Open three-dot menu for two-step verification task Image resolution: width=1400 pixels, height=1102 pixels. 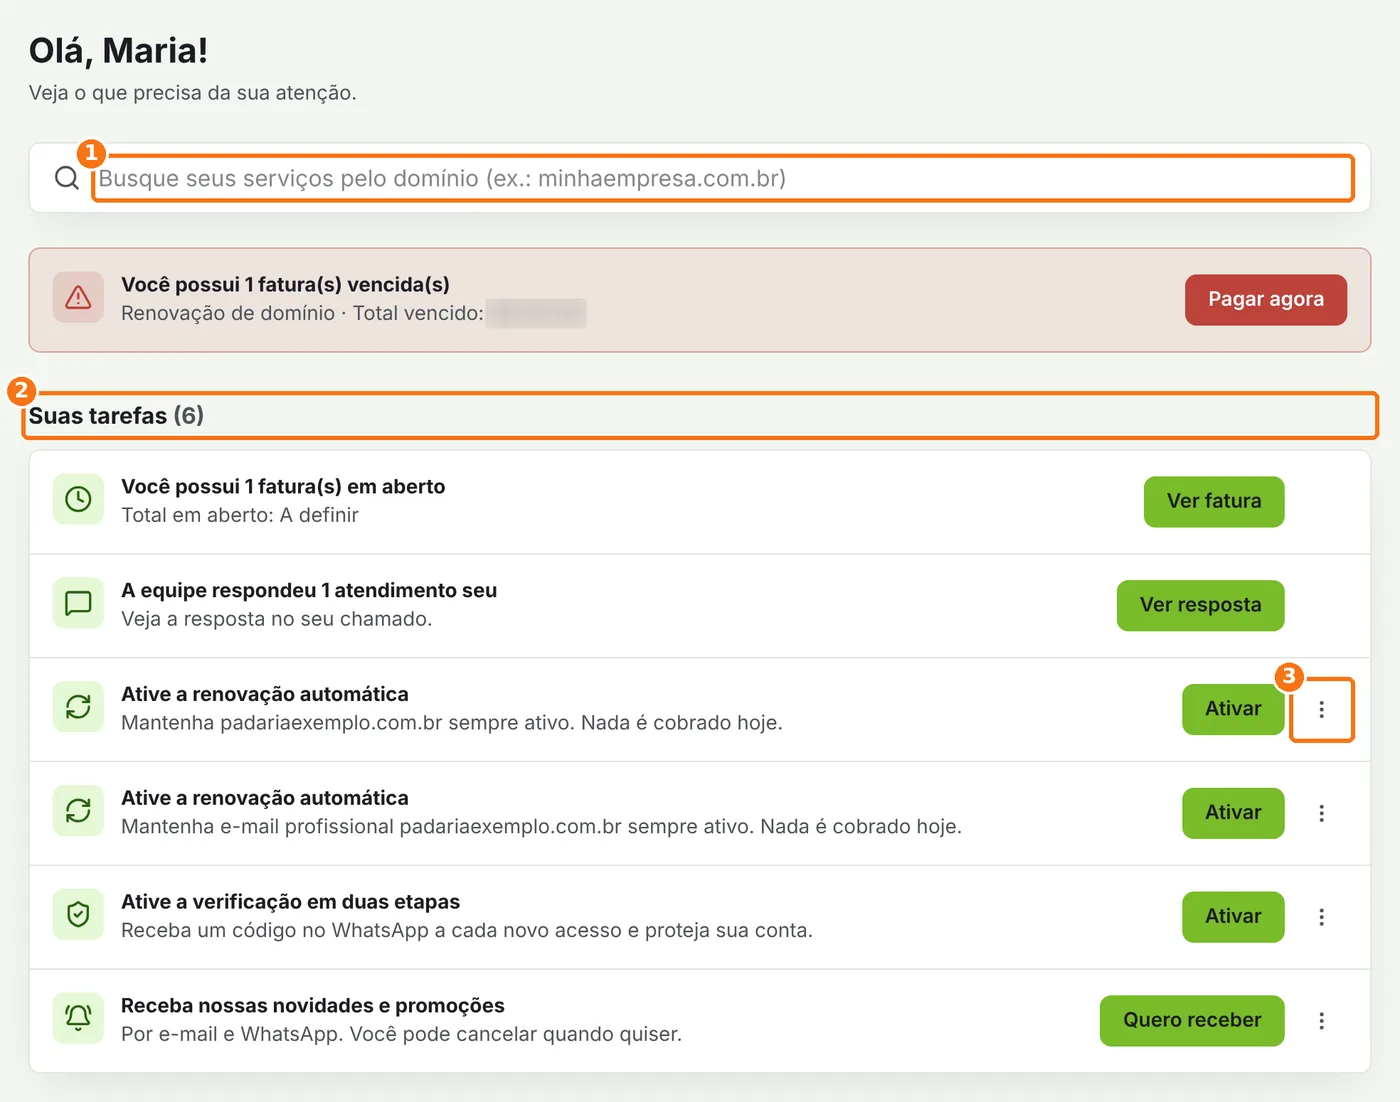[x=1321, y=917]
